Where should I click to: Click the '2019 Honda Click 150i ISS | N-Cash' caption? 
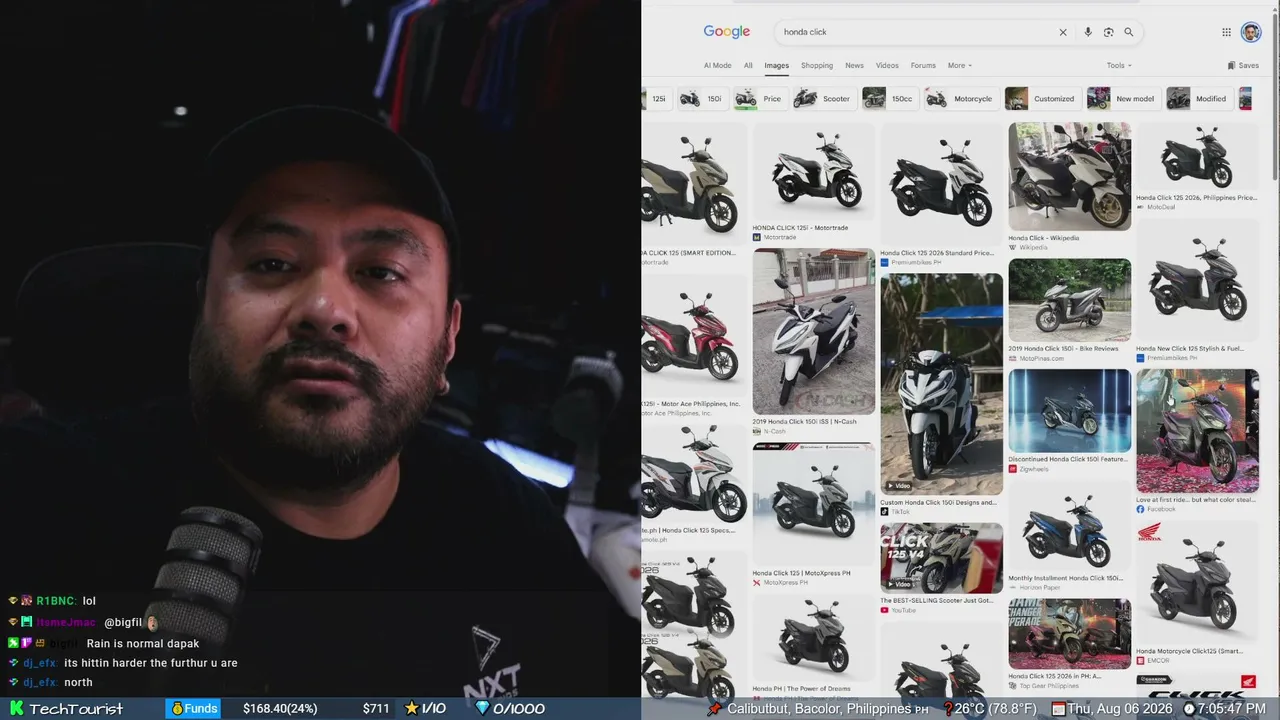point(805,422)
